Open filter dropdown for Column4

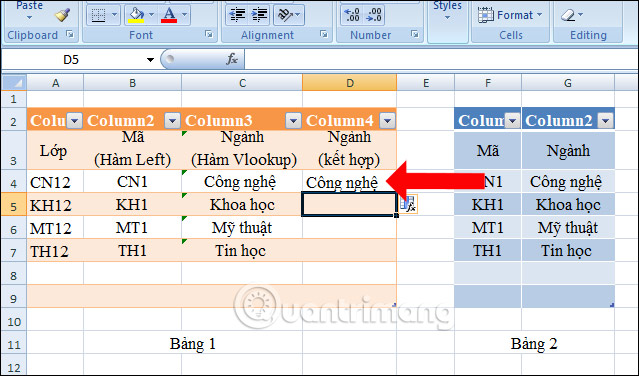pyautogui.click(x=387, y=121)
